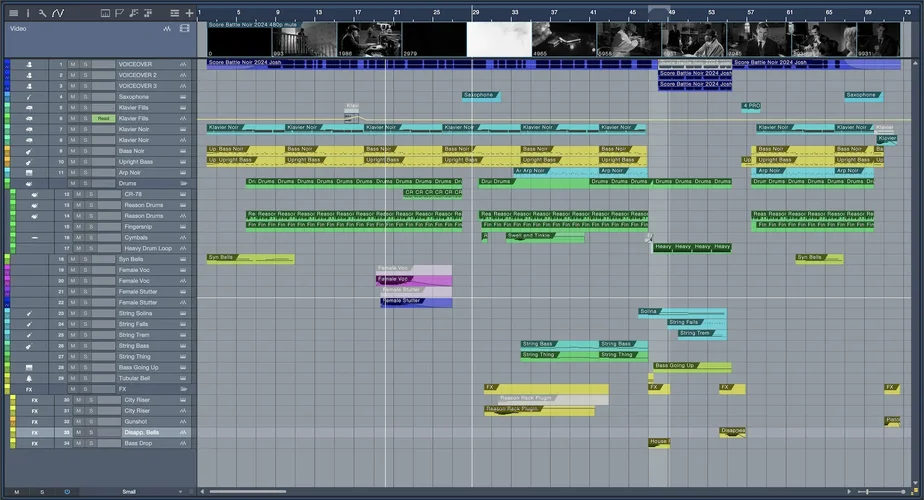
Task: Click the yellow color swatch of Syn Bells
Action: (7, 259)
